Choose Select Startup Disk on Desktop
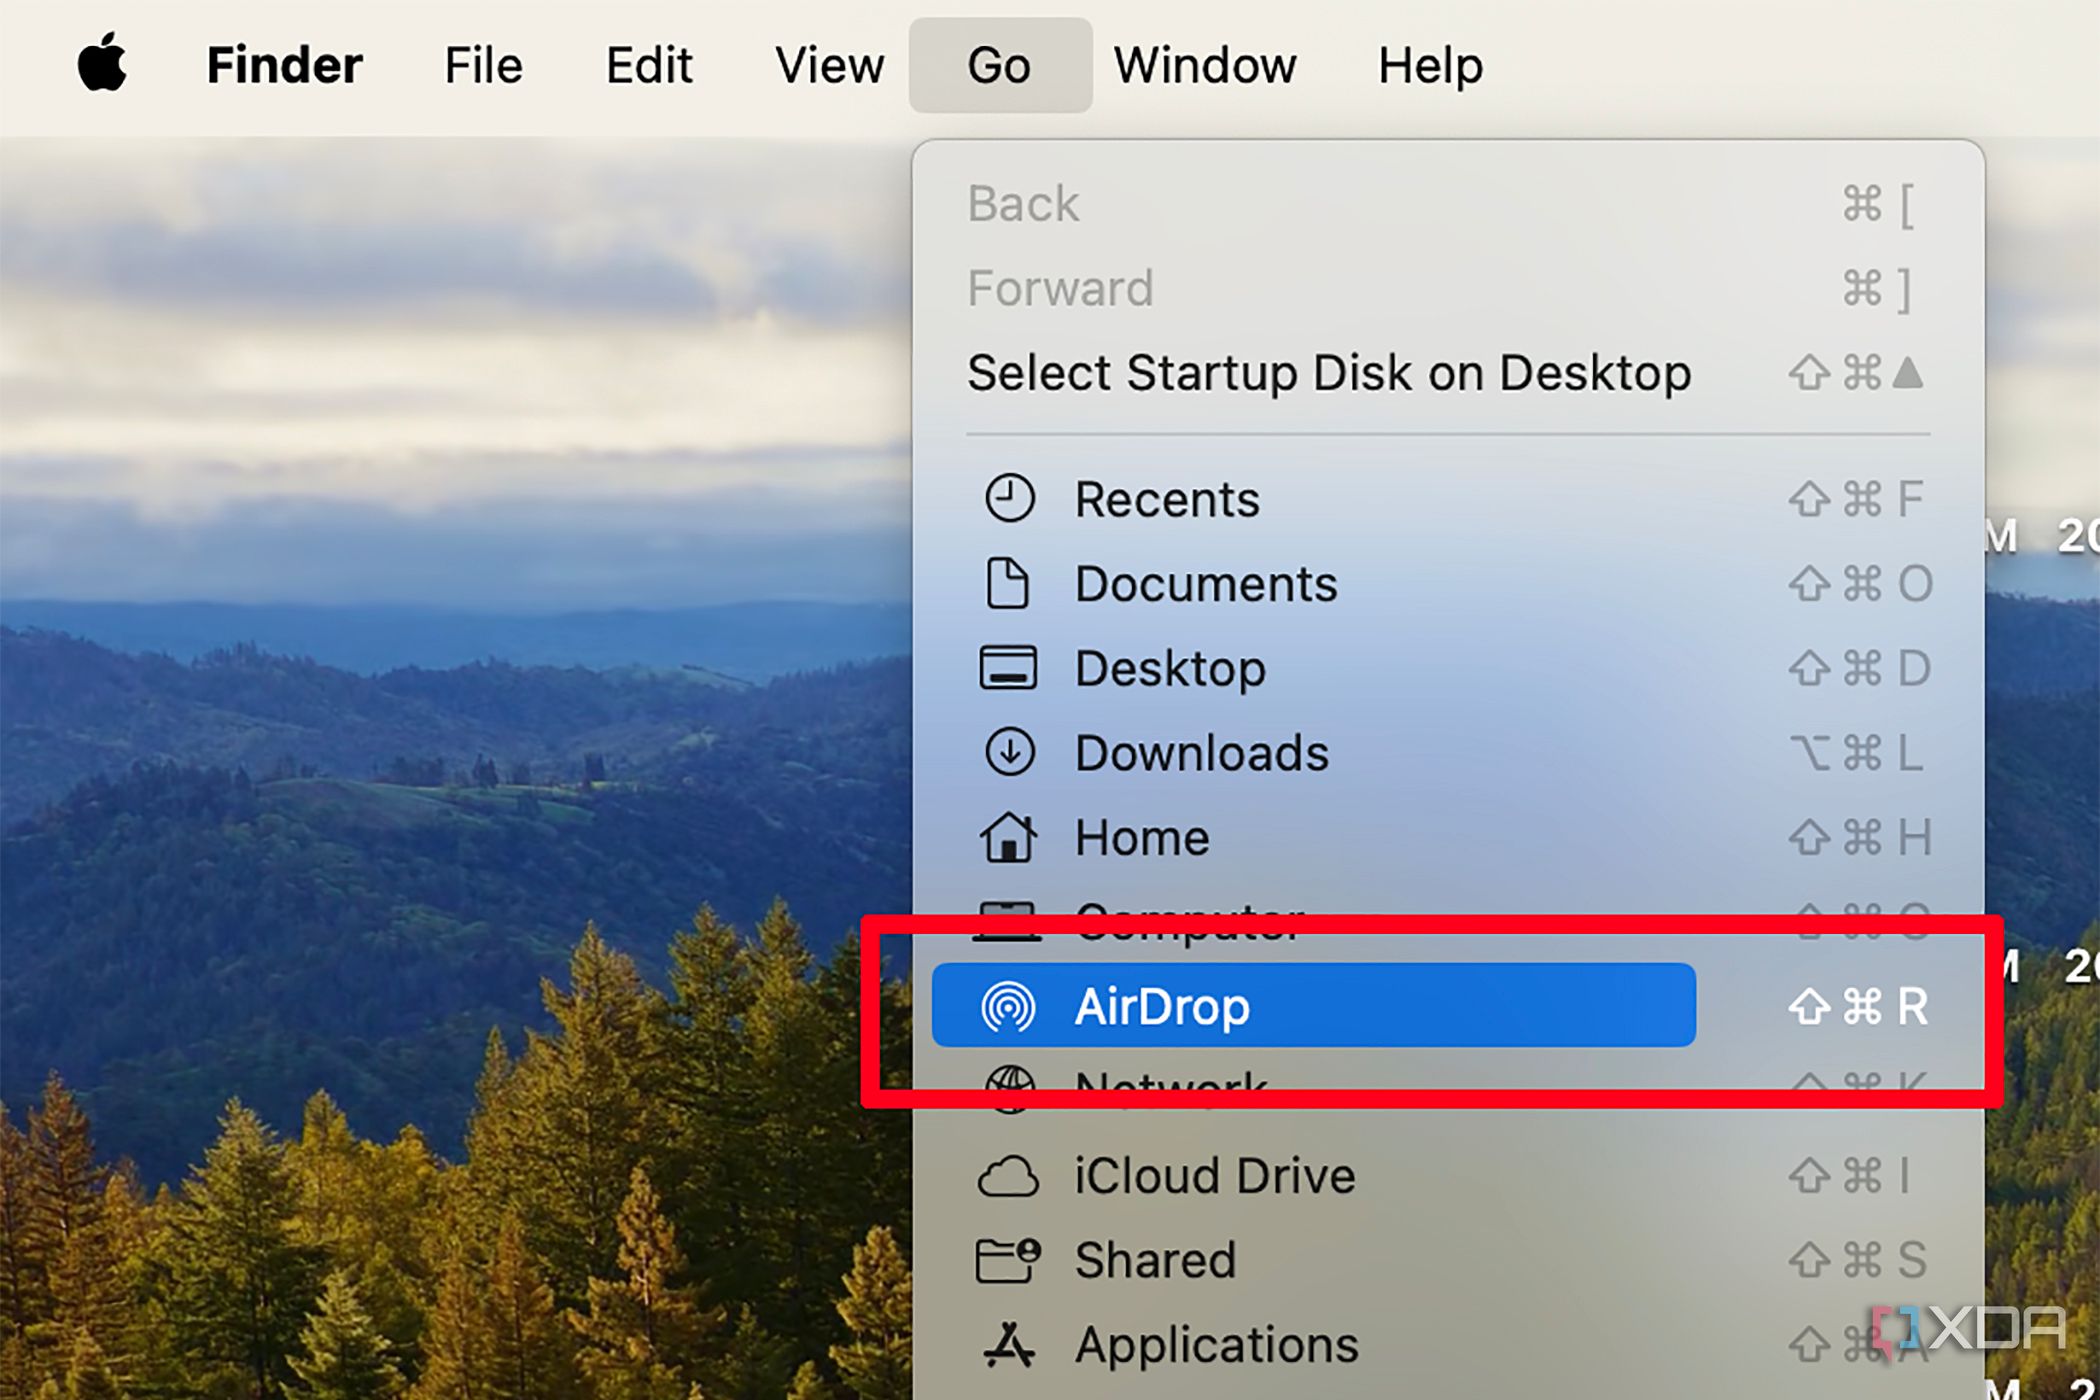Image resolution: width=2100 pixels, height=1400 pixels. pos(1448,373)
